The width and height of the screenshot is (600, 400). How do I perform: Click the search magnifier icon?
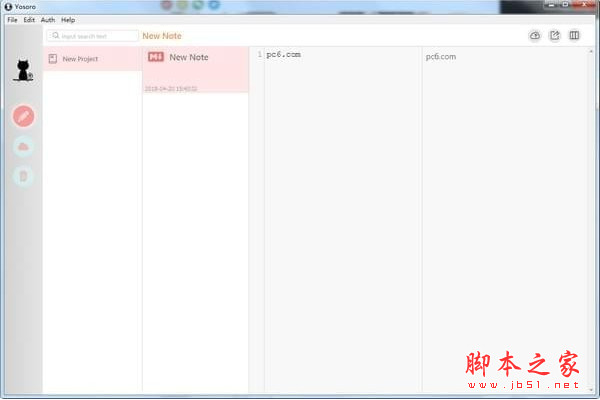click(56, 36)
